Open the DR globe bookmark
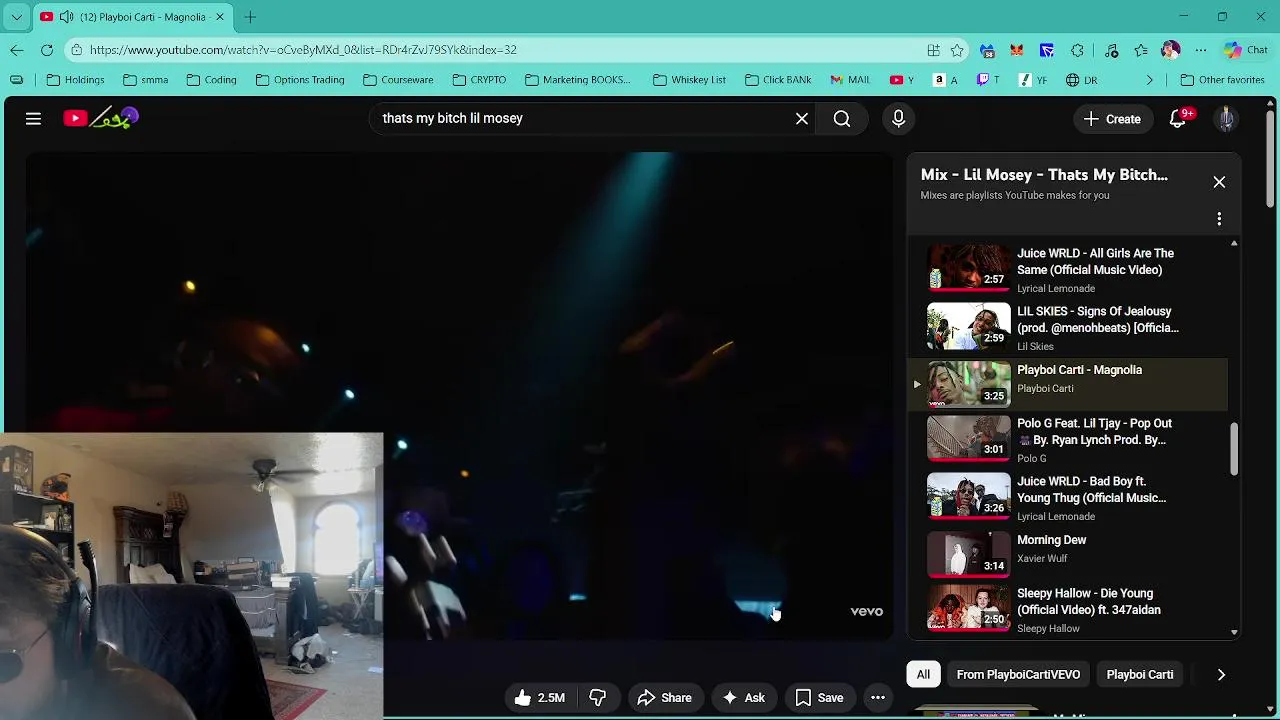Screen dimensions: 1280x720 [1081, 80]
